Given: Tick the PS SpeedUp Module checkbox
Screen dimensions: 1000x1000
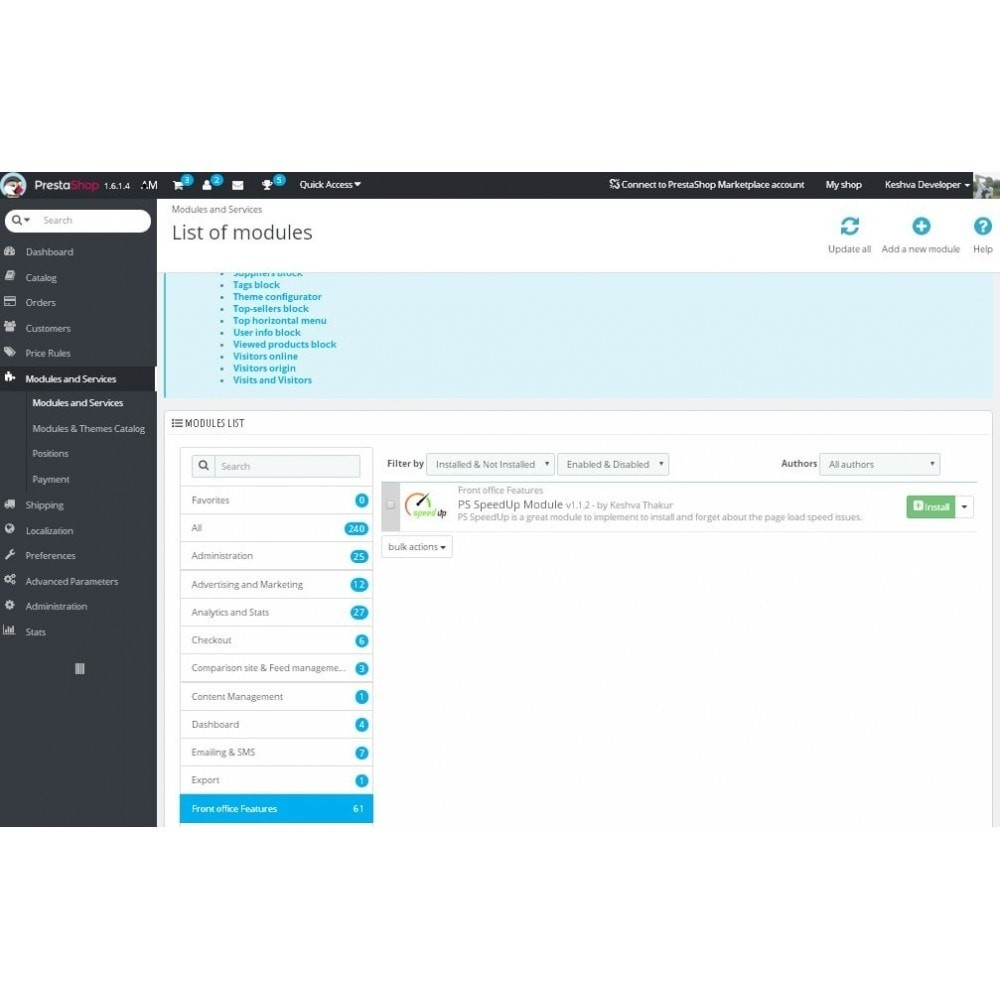Looking at the screenshot, I should [390, 504].
